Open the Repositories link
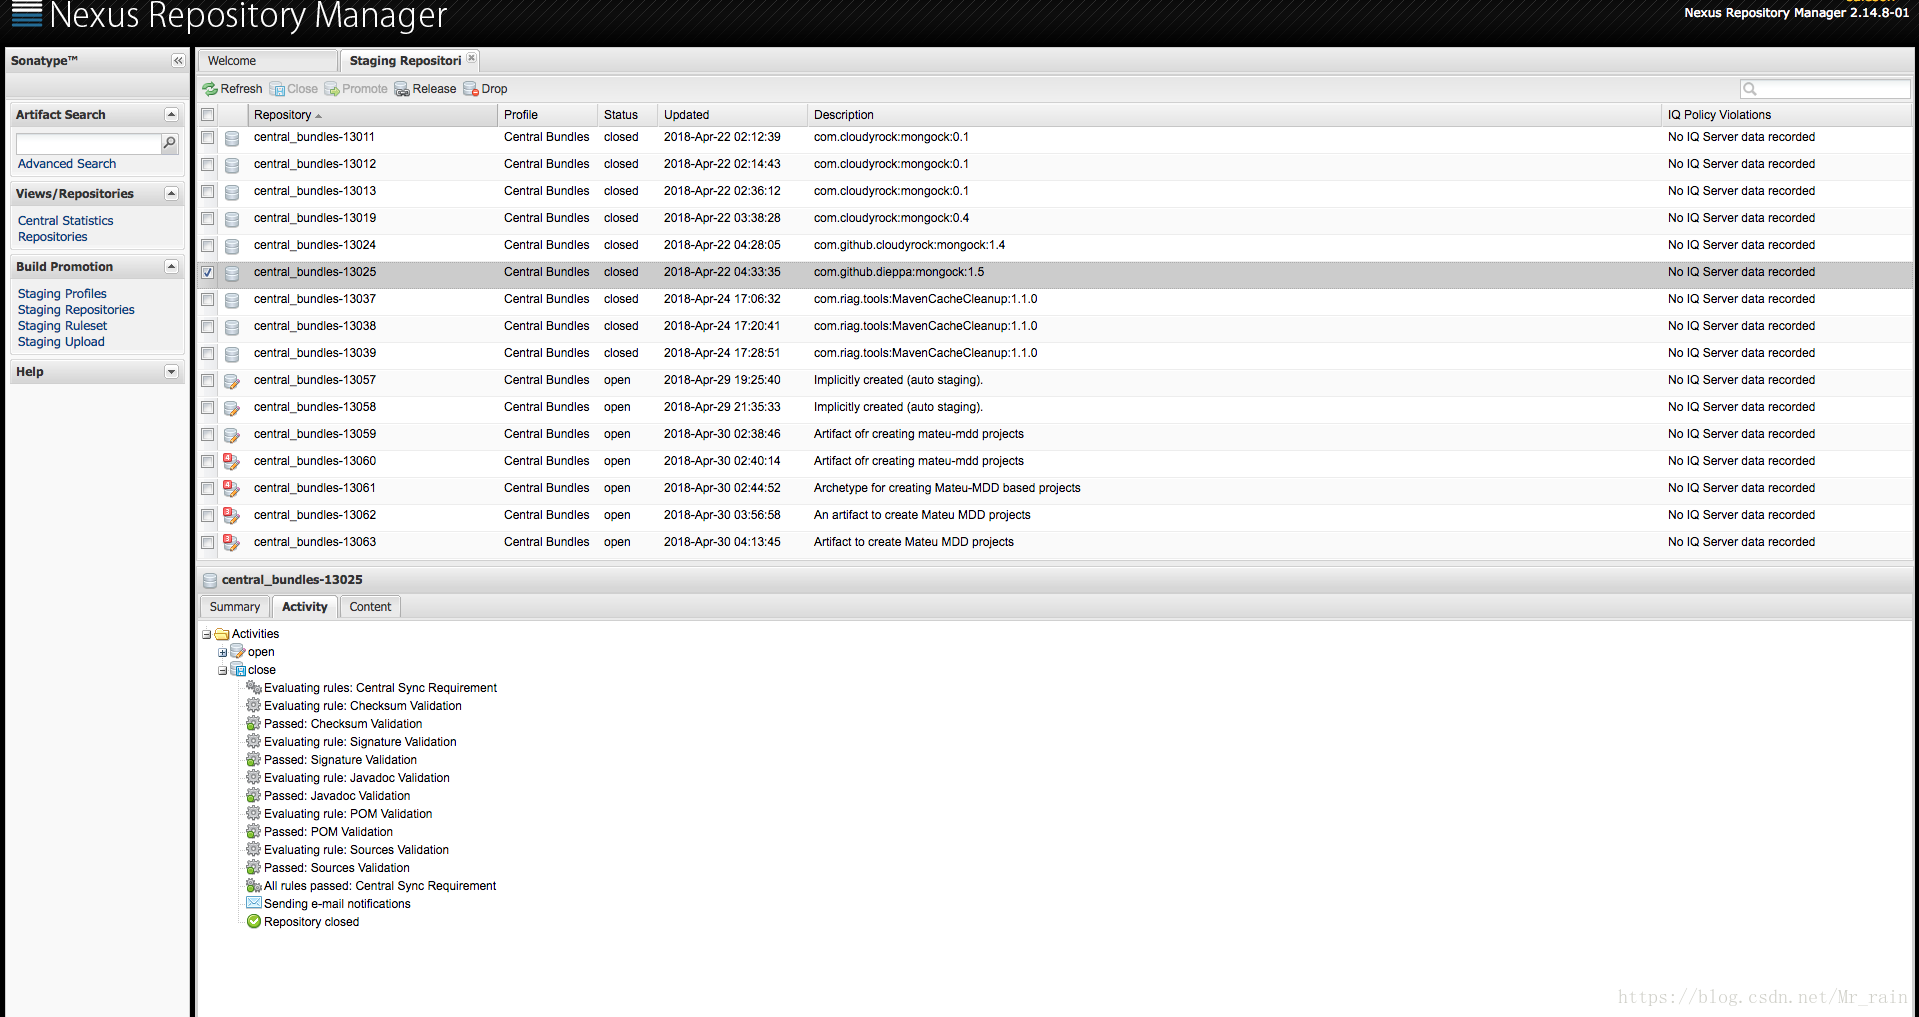Screen dimensions: 1919x1017 pos(53,237)
